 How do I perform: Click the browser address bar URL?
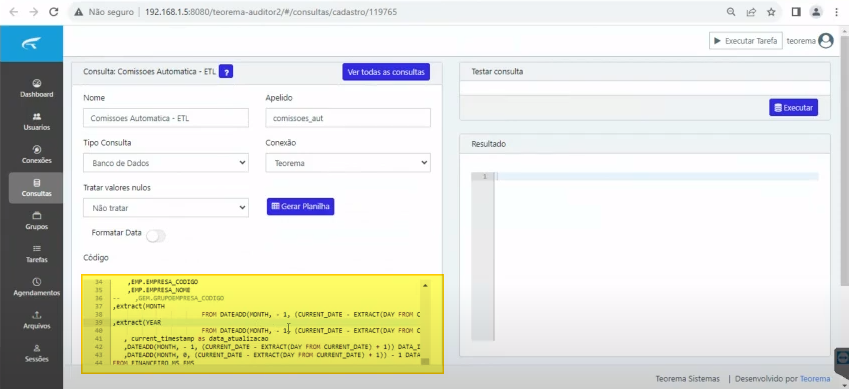(271, 11)
